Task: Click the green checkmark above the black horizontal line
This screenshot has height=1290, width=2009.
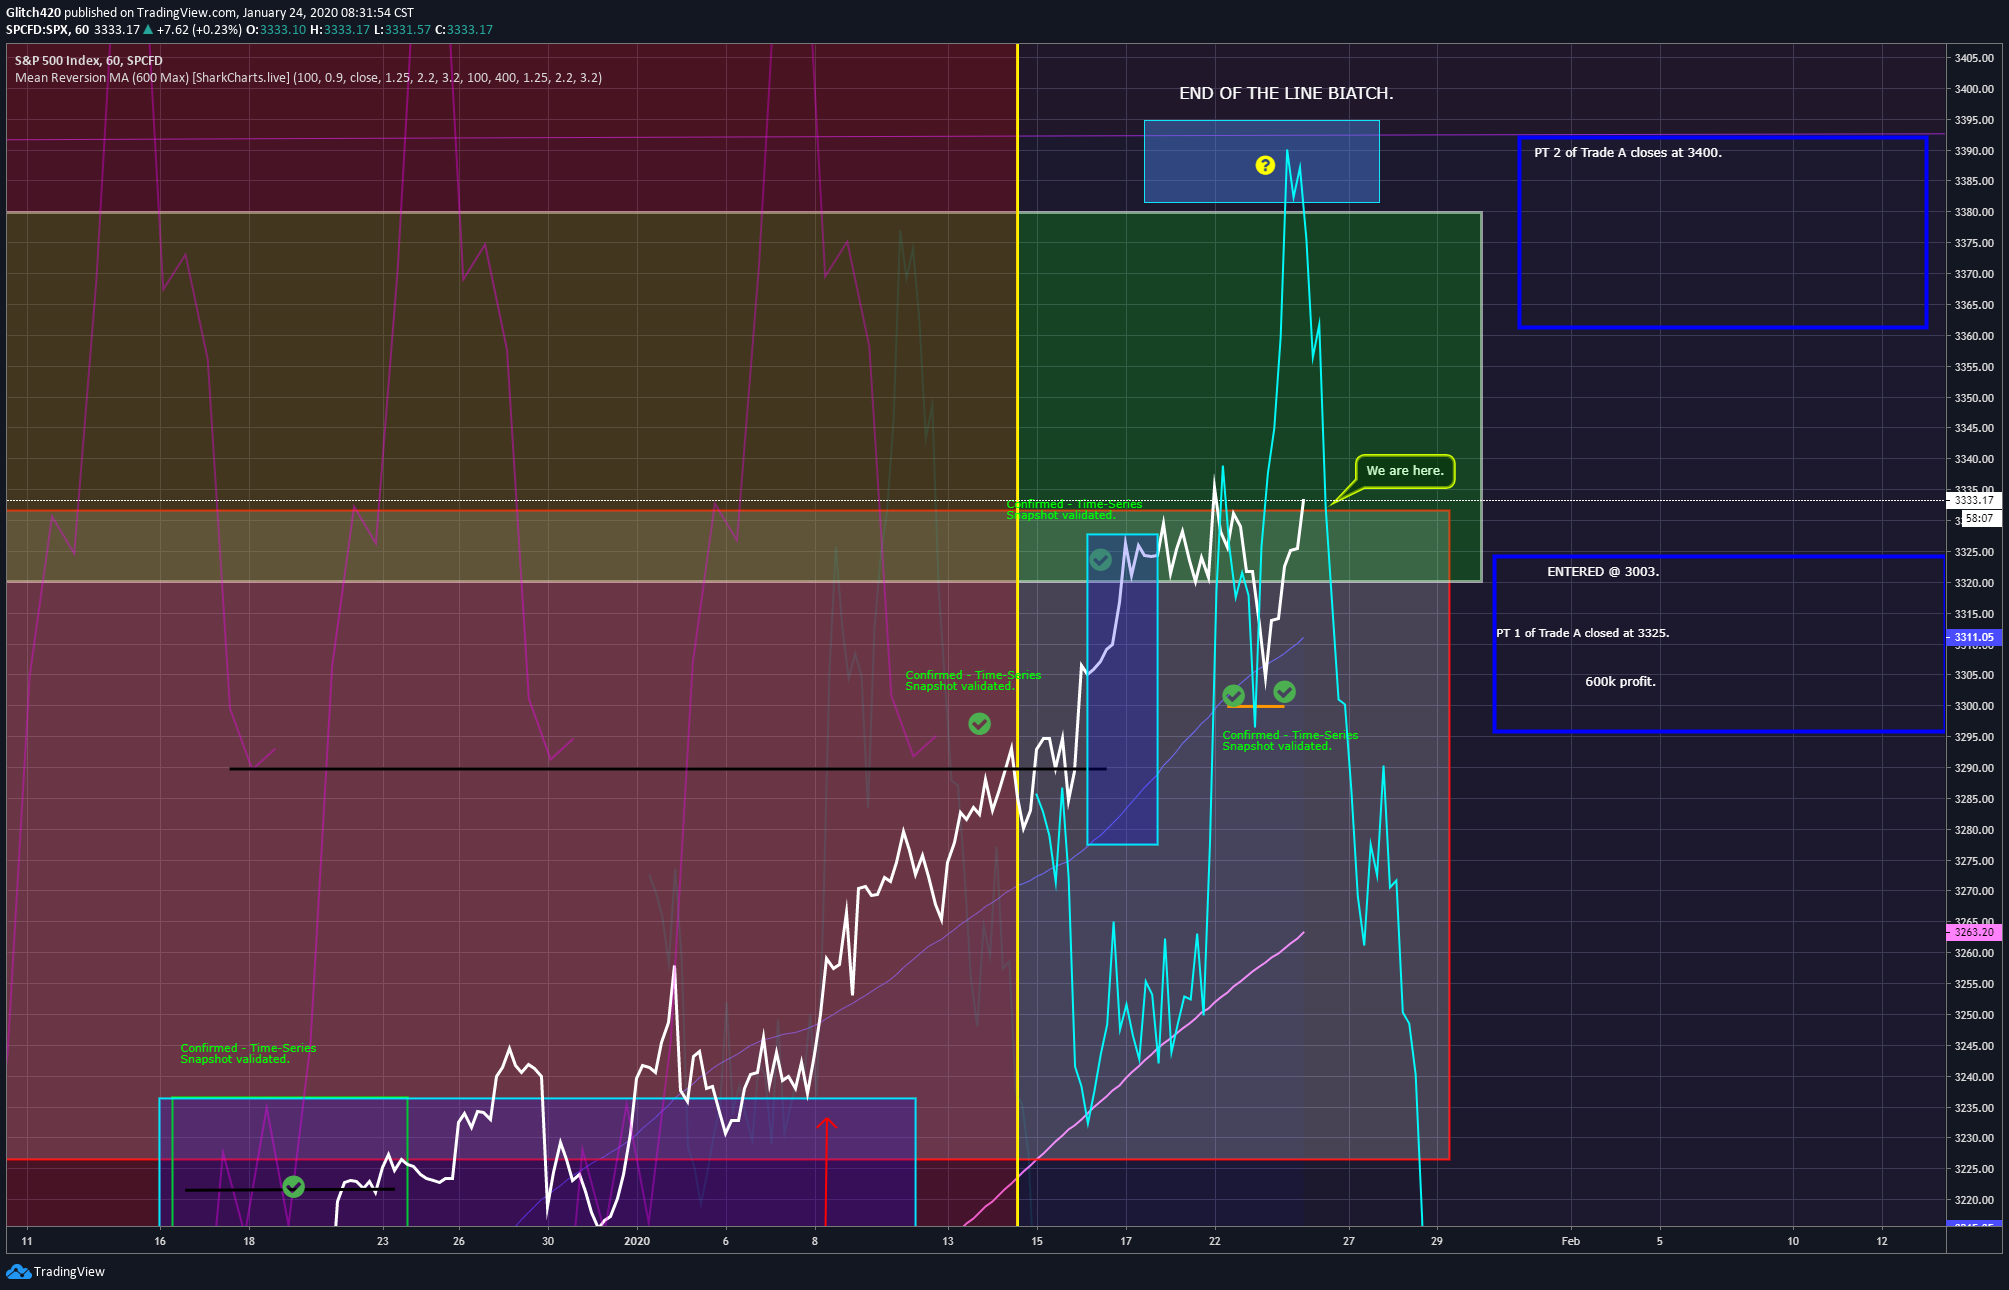Action: (979, 723)
